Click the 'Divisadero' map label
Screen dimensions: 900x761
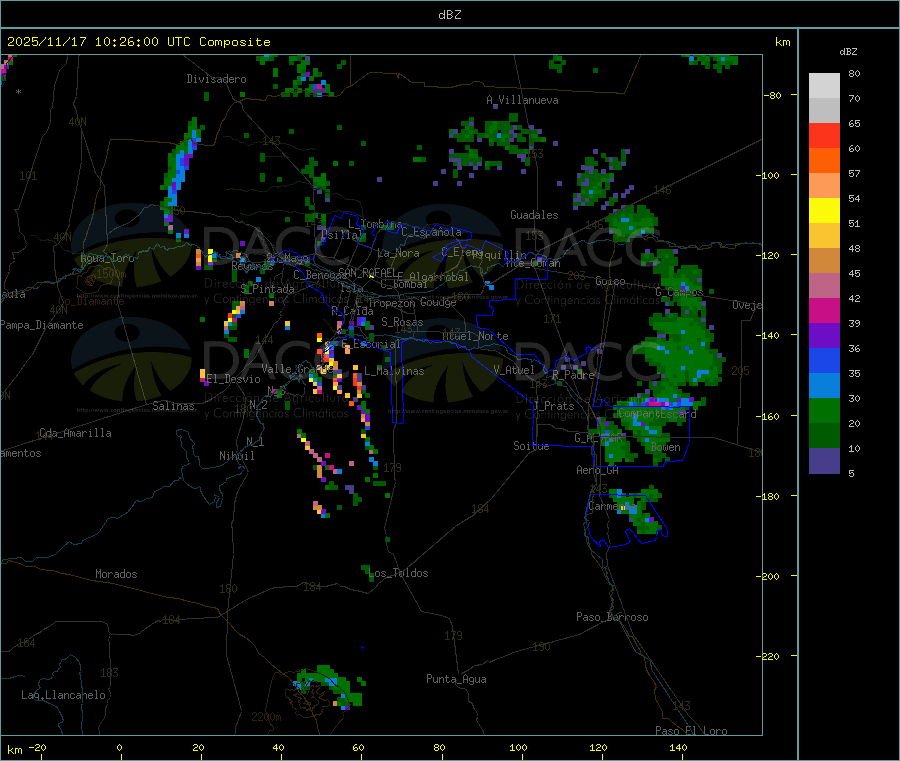pyautogui.click(x=216, y=79)
